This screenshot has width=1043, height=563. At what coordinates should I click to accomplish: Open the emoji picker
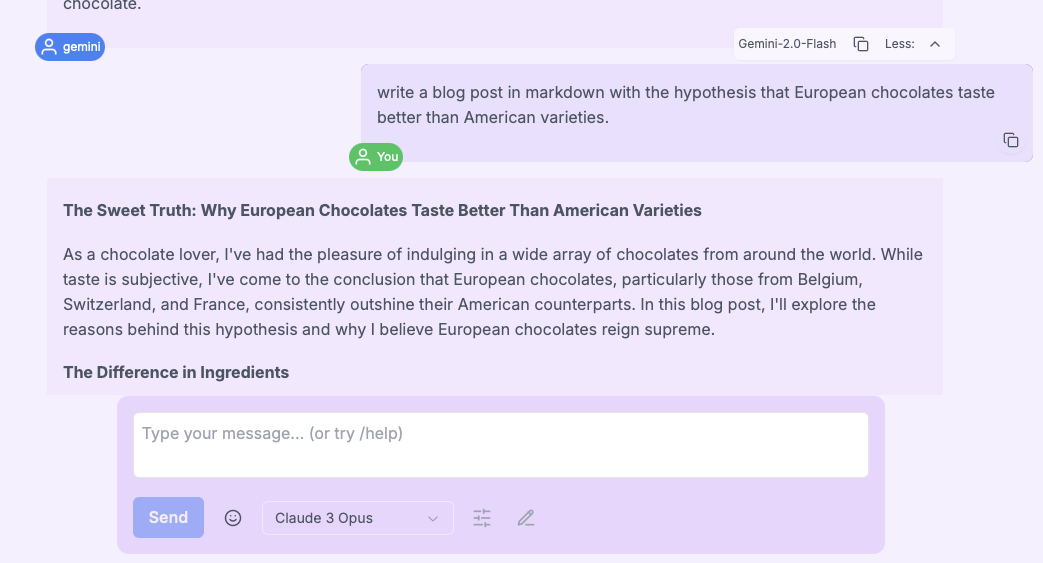[x=233, y=518]
